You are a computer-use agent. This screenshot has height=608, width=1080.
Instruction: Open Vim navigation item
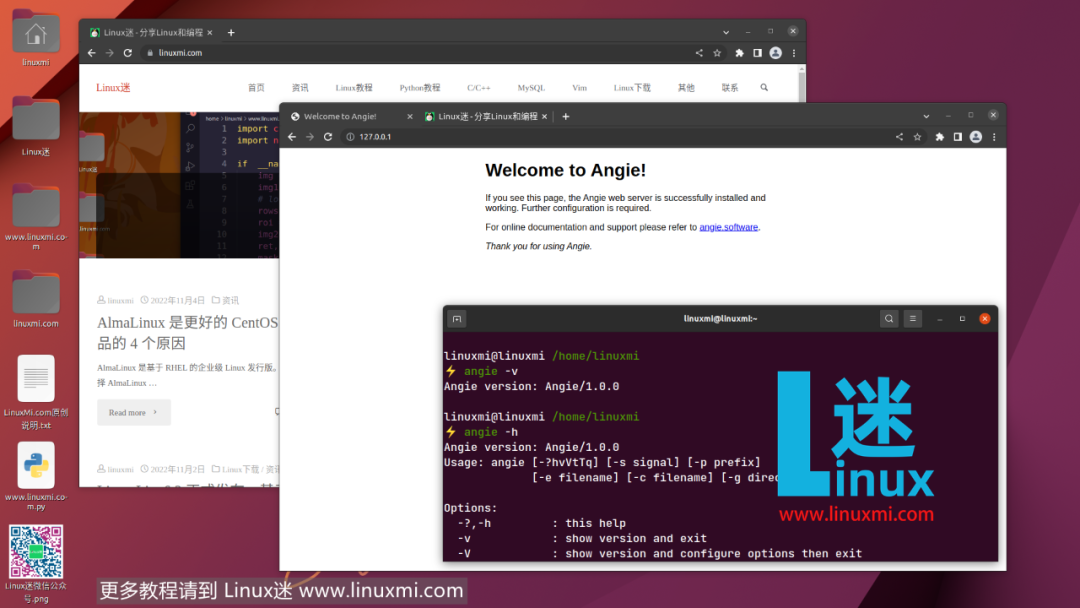coord(579,87)
